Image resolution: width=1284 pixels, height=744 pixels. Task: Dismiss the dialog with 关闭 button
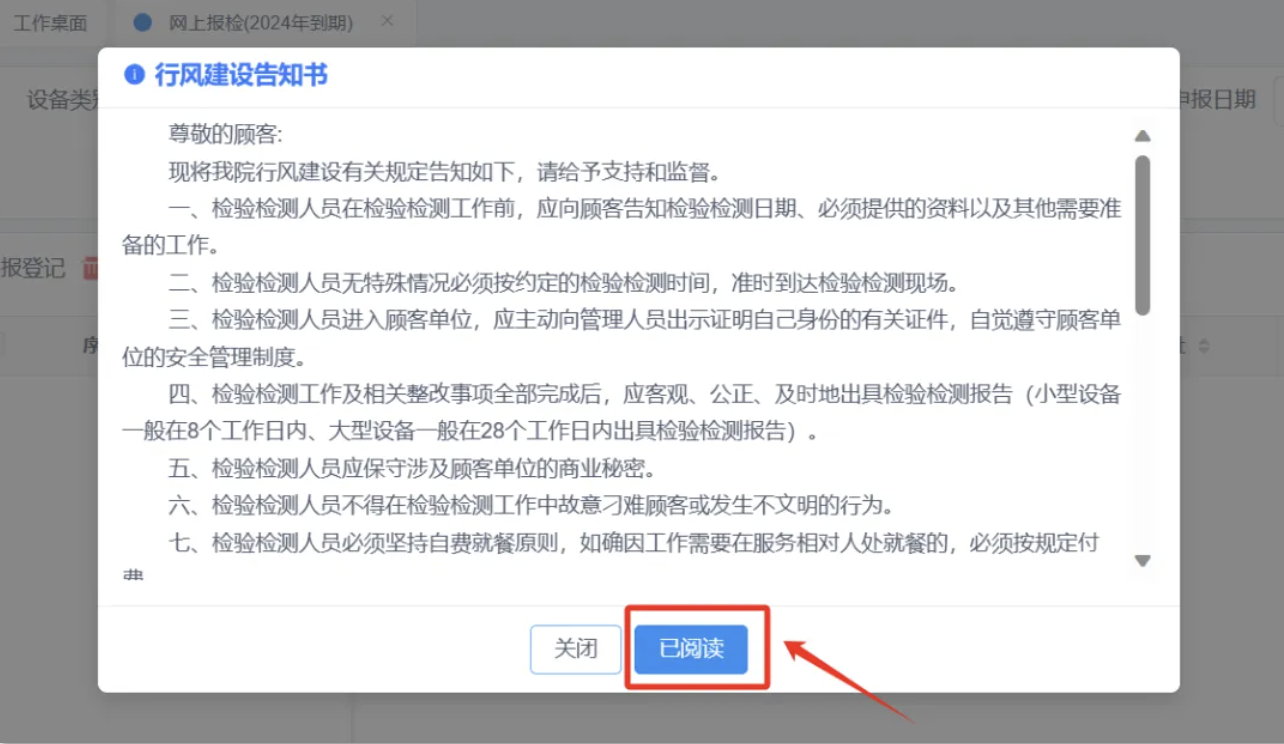tap(576, 649)
